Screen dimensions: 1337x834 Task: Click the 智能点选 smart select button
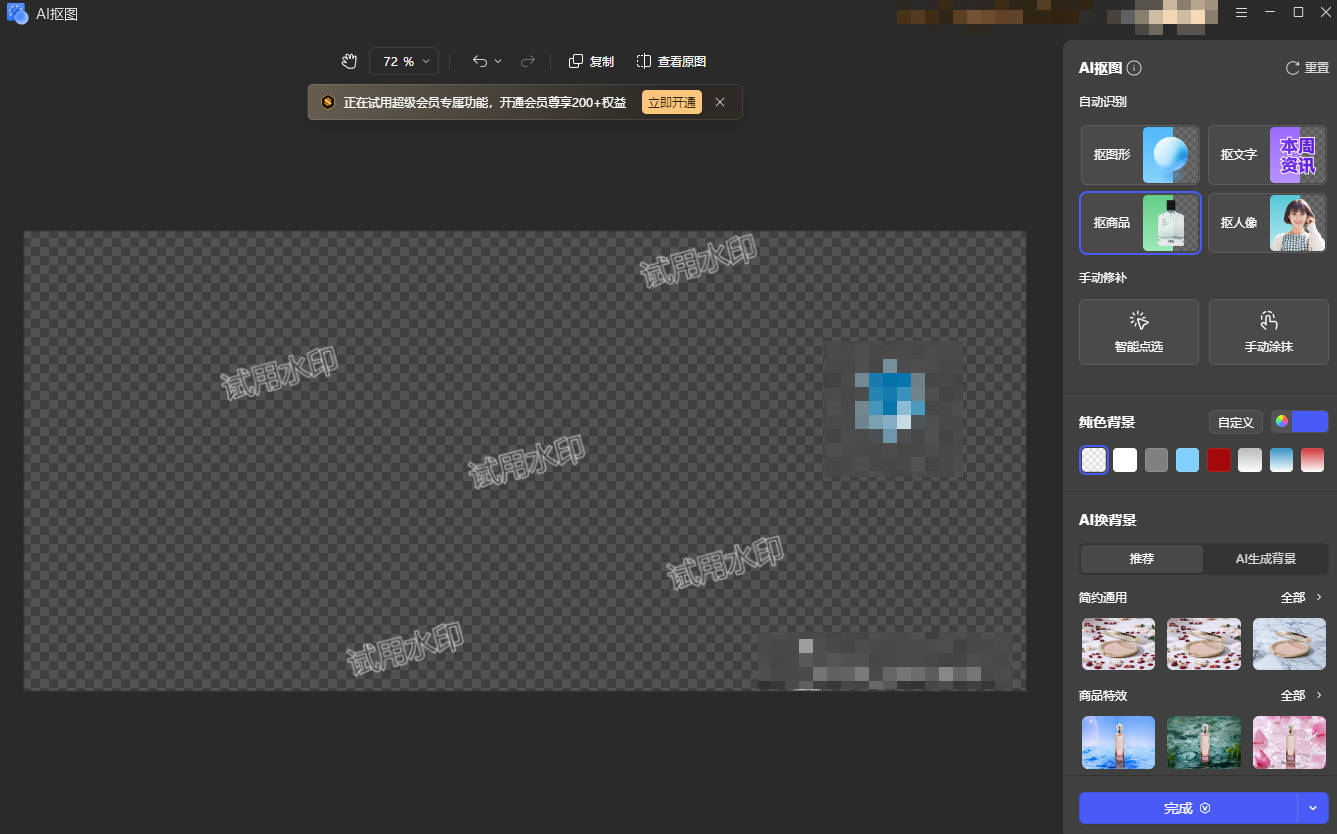coord(1138,332)
